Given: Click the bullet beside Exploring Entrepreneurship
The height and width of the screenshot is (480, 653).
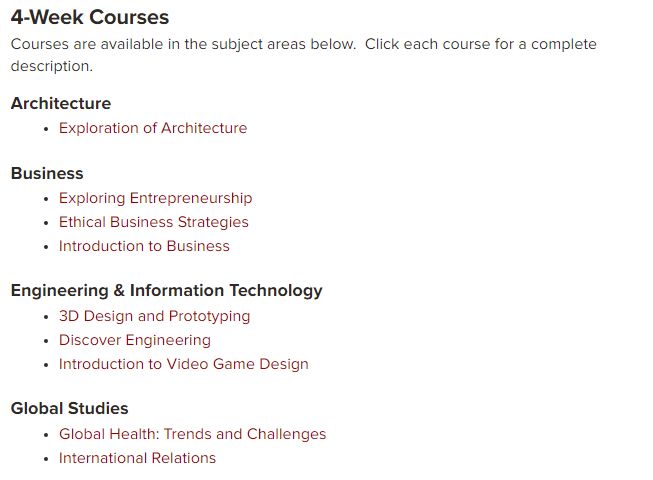Looking at the screenshot, I should 46,199.
